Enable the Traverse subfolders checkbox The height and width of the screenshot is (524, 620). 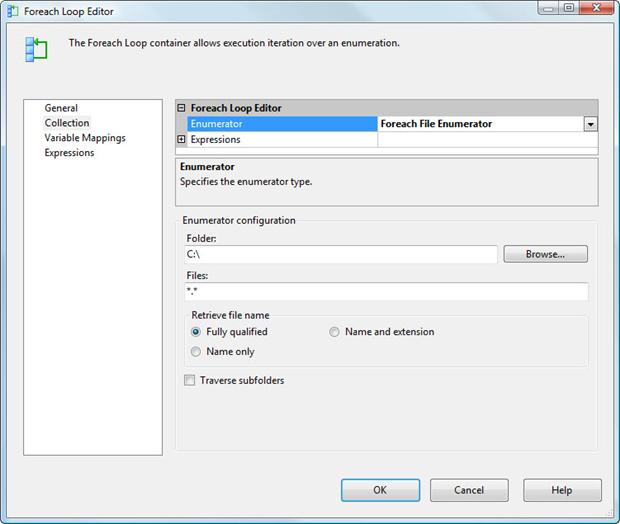pyautogui.click(x=190, y=380)
